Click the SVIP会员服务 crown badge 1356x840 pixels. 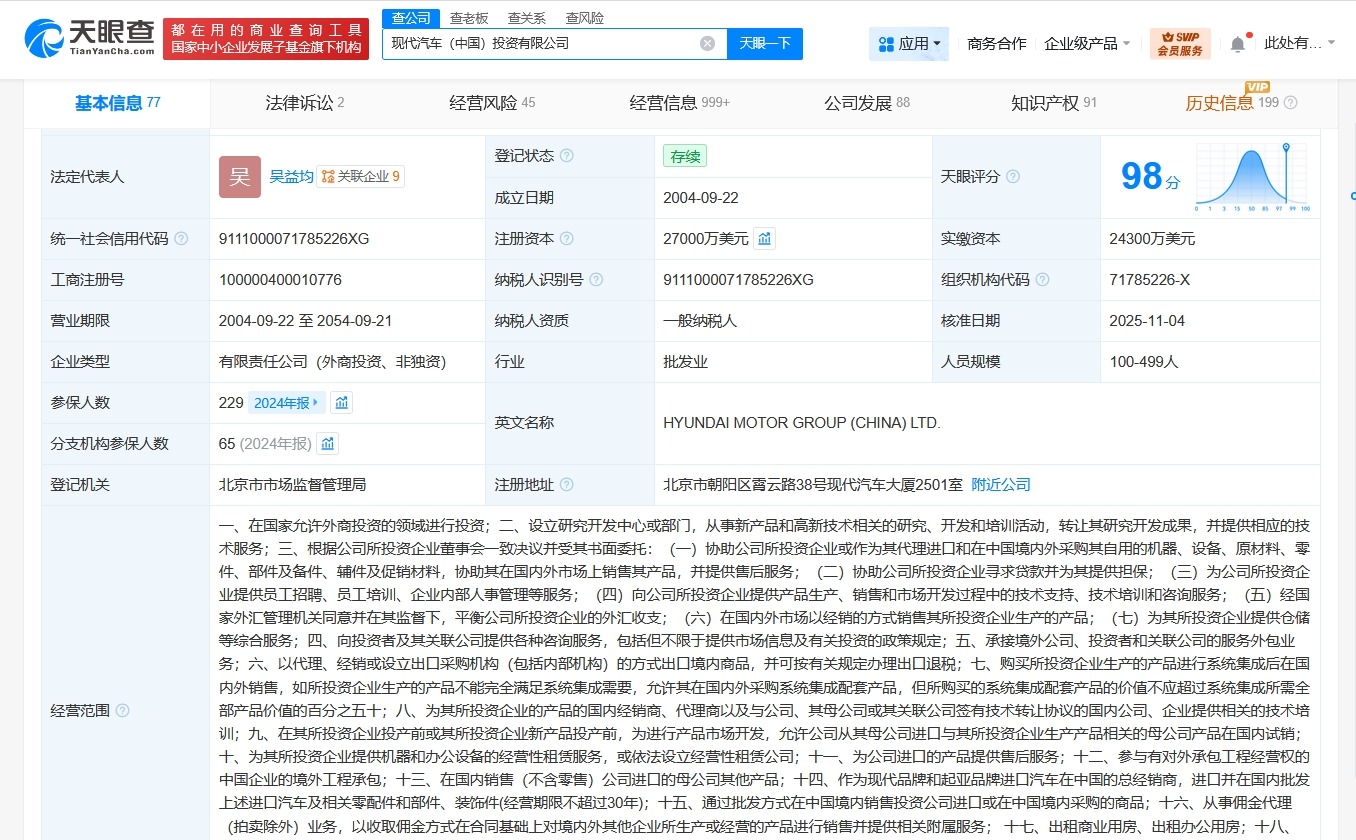(x=1181, y=43)
